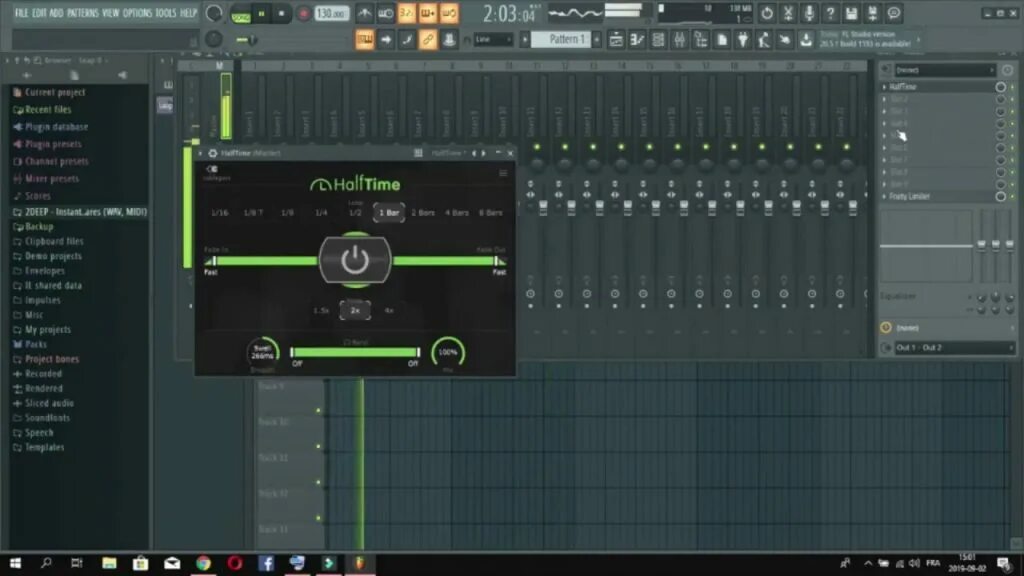Select 2 Bars loop length in HalfTime
This screenshot has height=576, width=1024.
[x=423, y=213]
